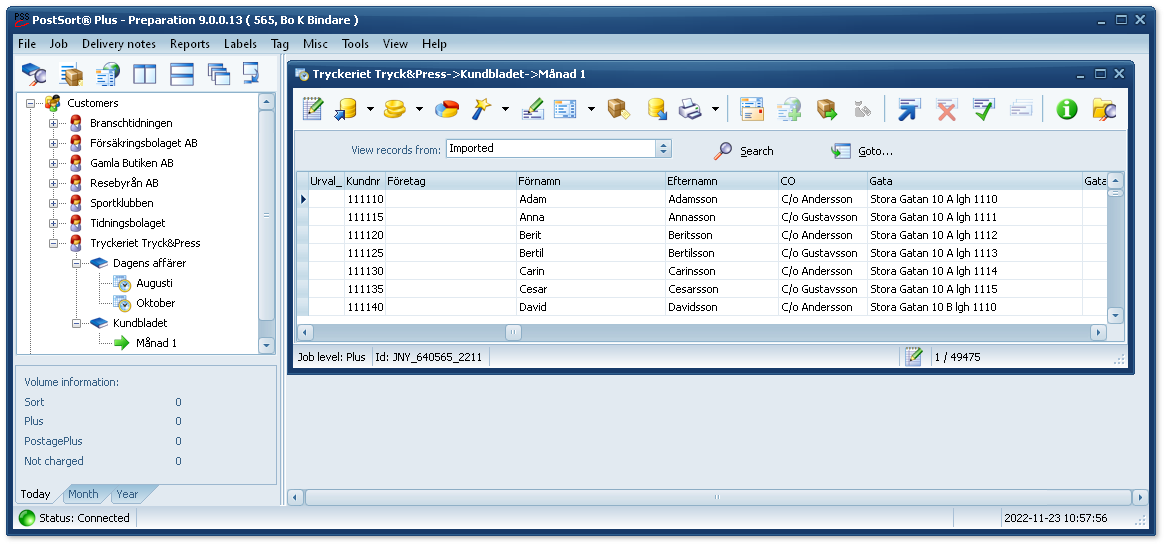Click the Search button

(x=744, y=151)
